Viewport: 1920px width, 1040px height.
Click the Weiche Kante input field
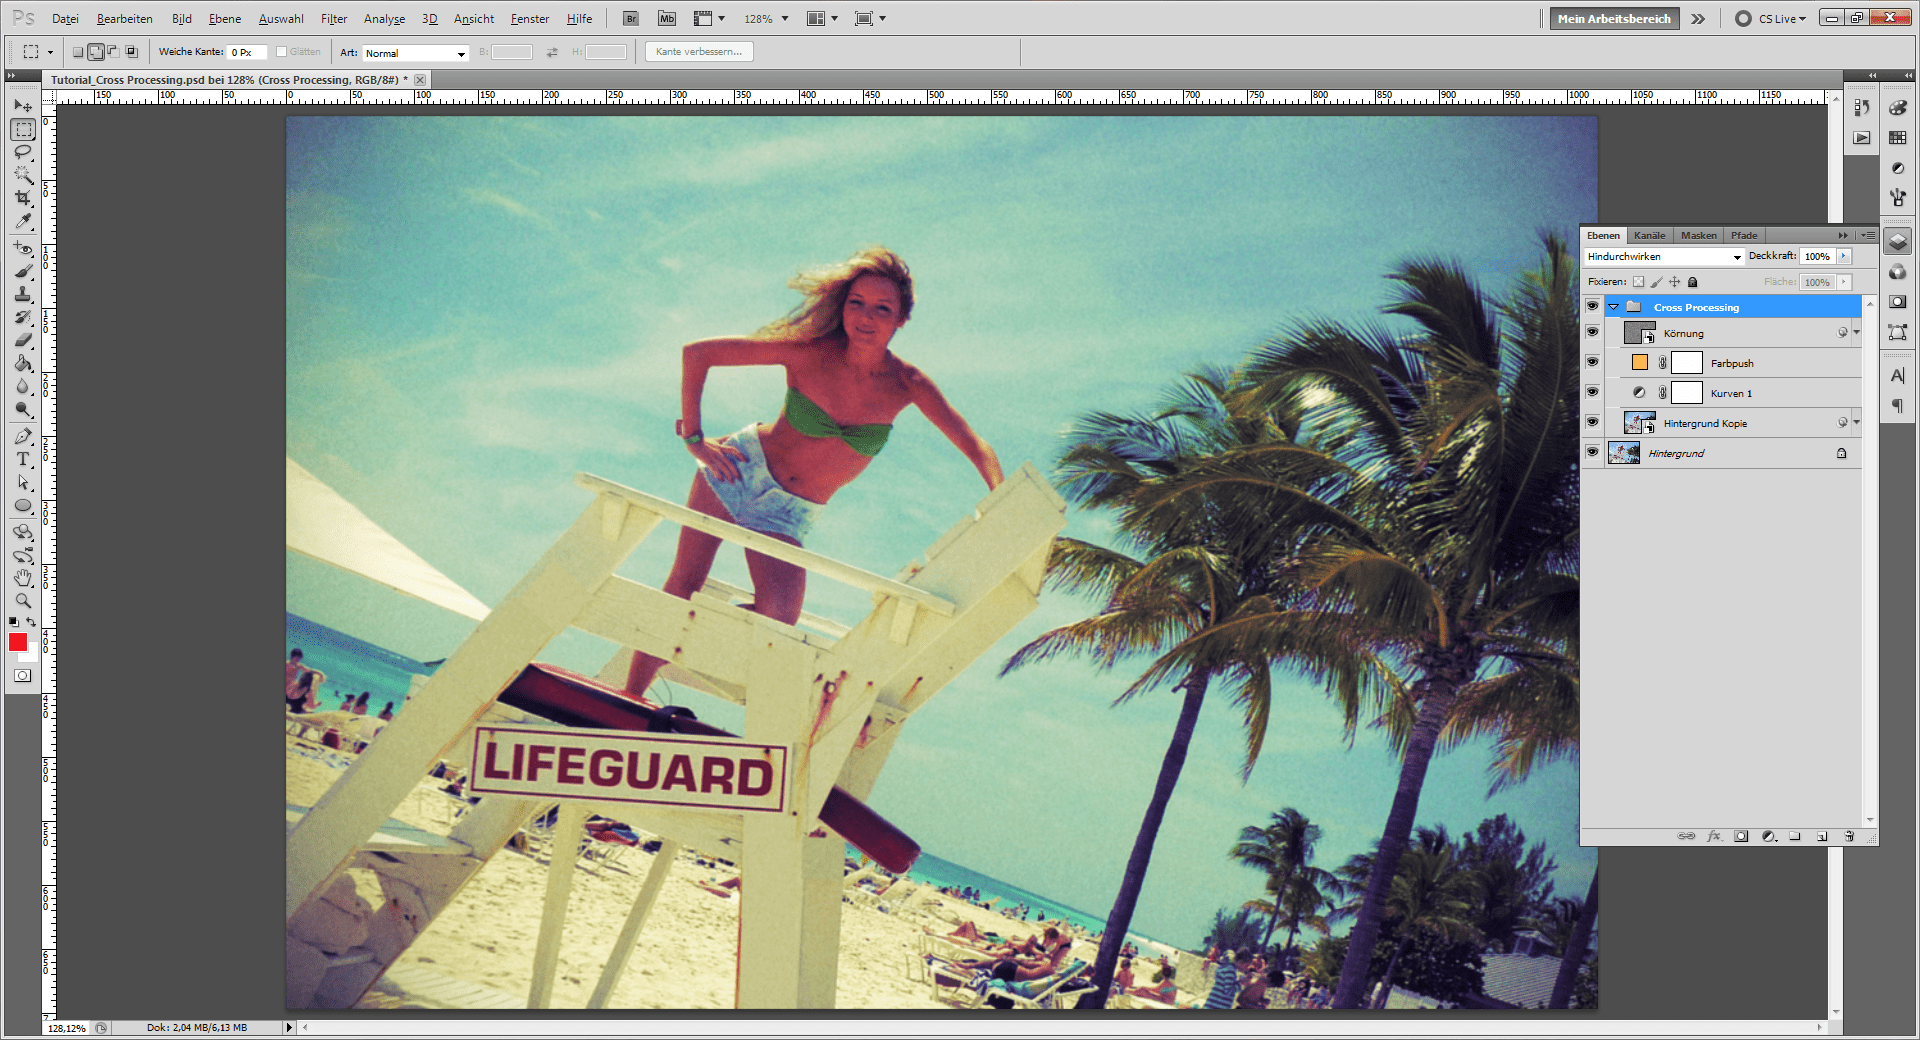tap(245, 52)
